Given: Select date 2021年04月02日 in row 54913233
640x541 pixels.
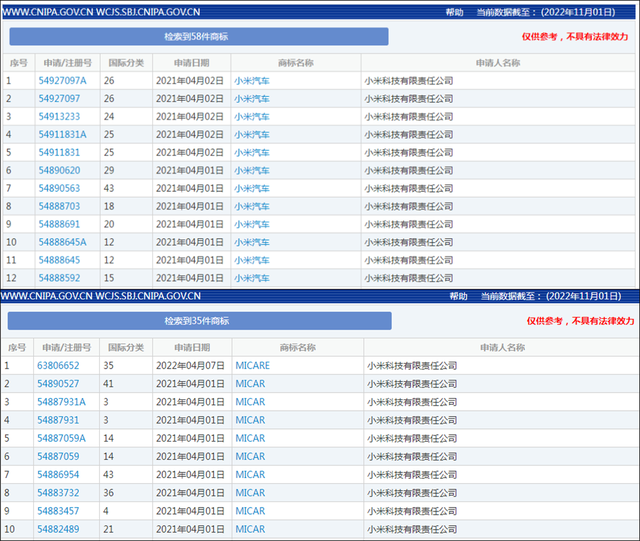Looking at the screenshot, I should point(190,117).
